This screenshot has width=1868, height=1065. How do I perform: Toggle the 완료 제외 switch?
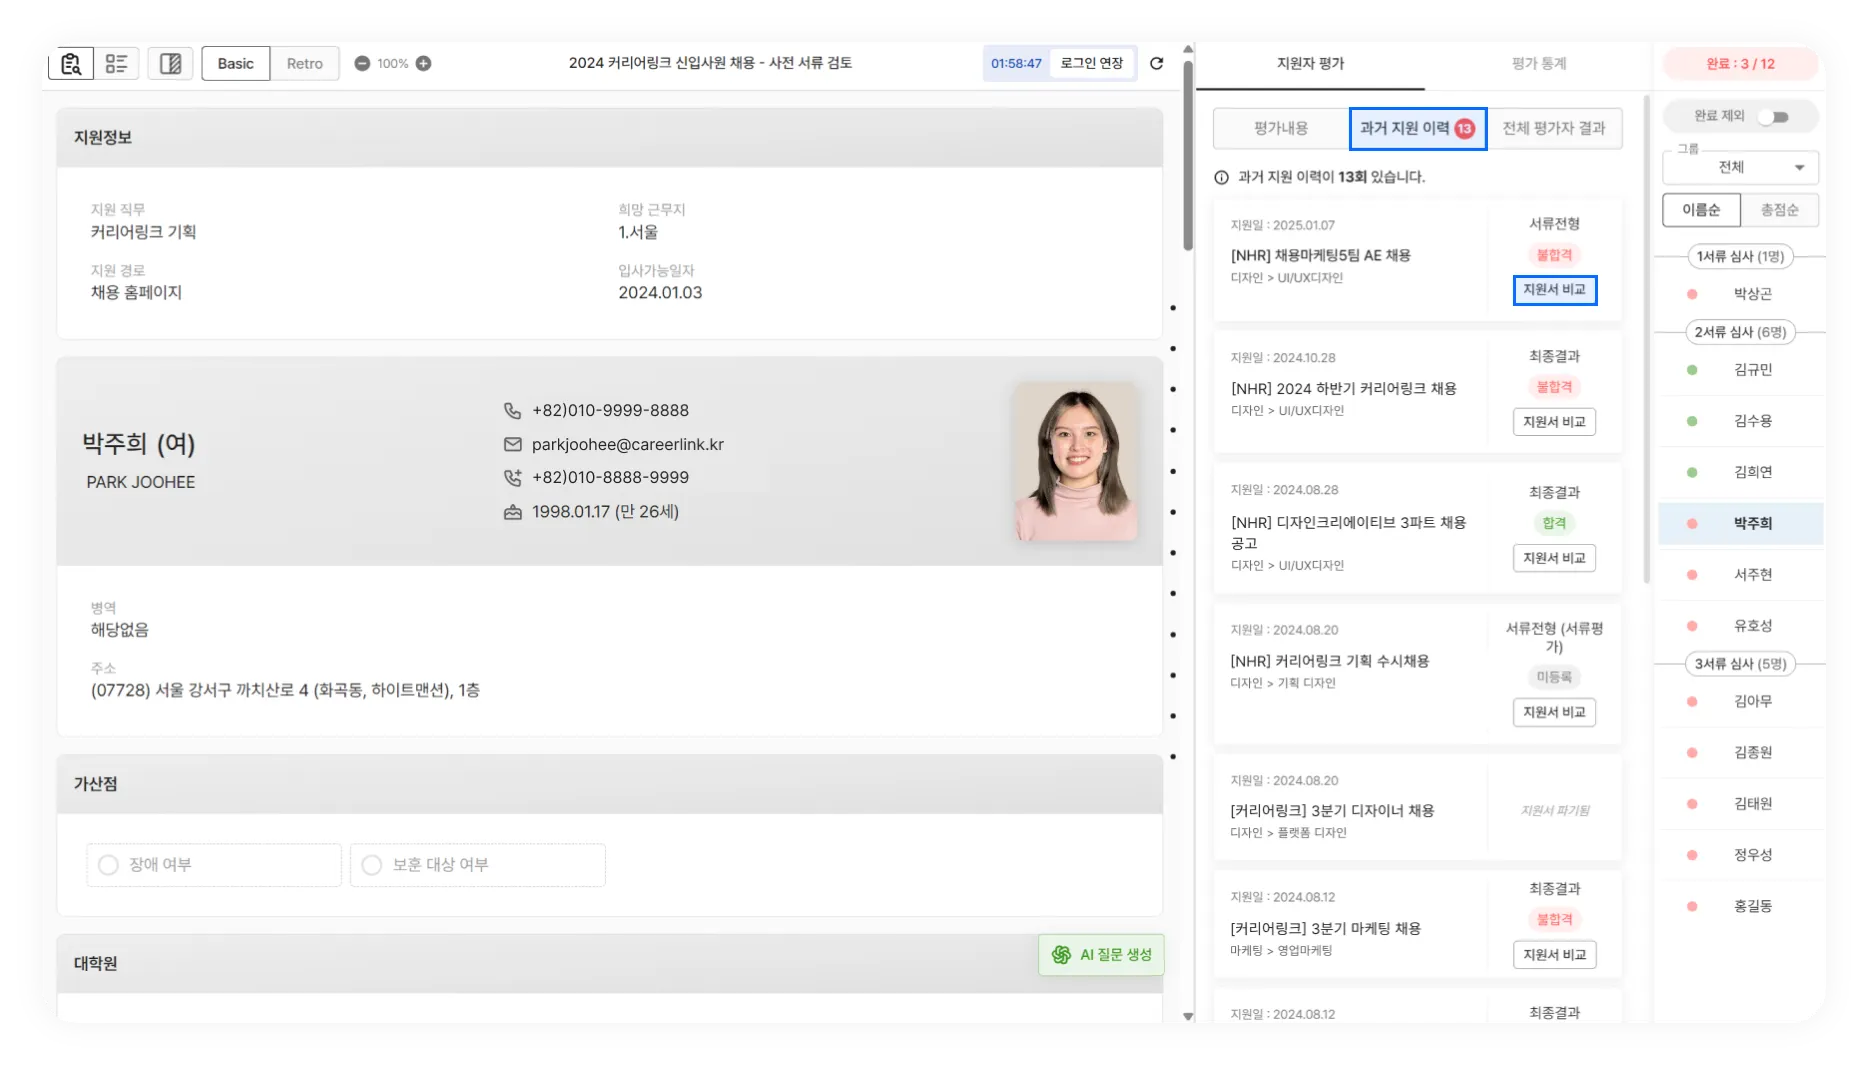(1774, 117)
